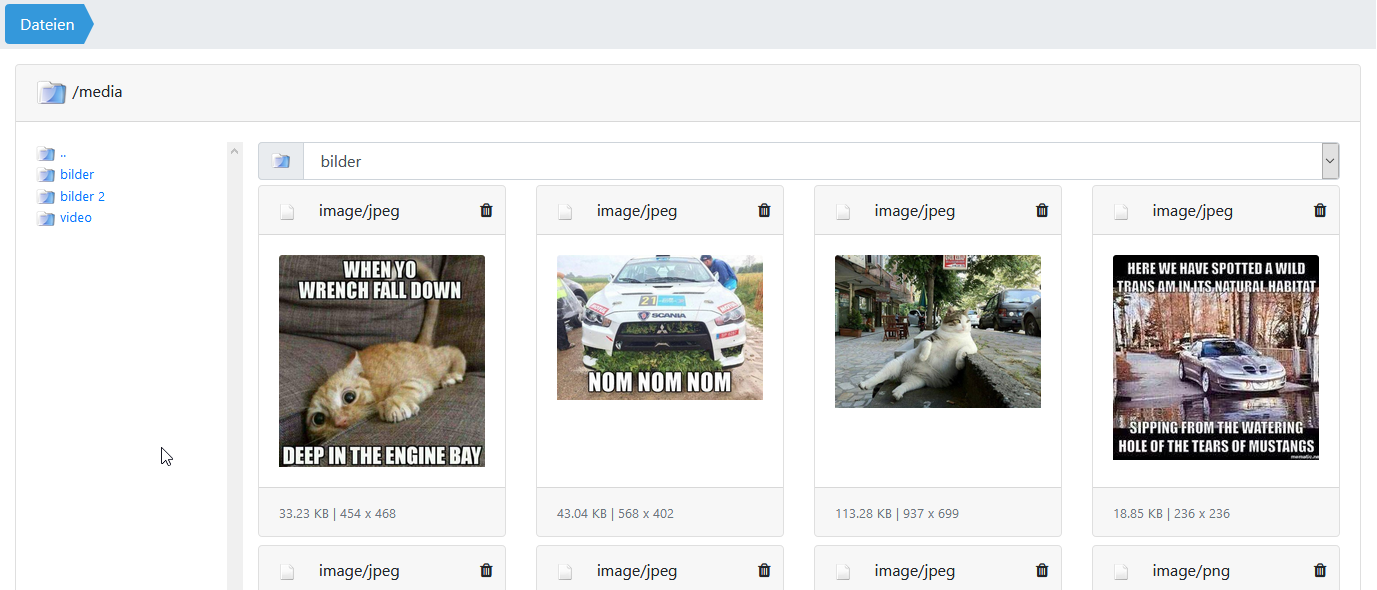Screen dimensions: 1377x590
Task: Click file icon of NOM NOM NOM card
Action: [565, 211]
